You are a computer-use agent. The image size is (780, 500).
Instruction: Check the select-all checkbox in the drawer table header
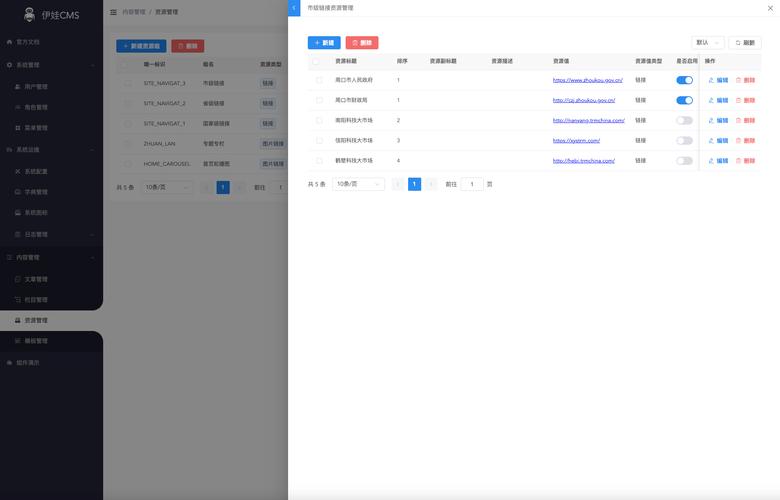(319, 61)
